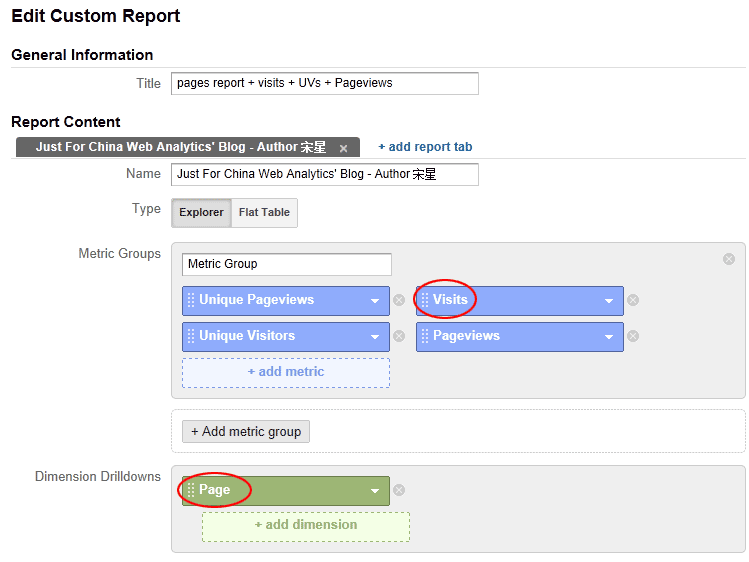This screenshot has width=749, height=562.
Task: Remove the Pageviews metric
Action: [633, 336]
